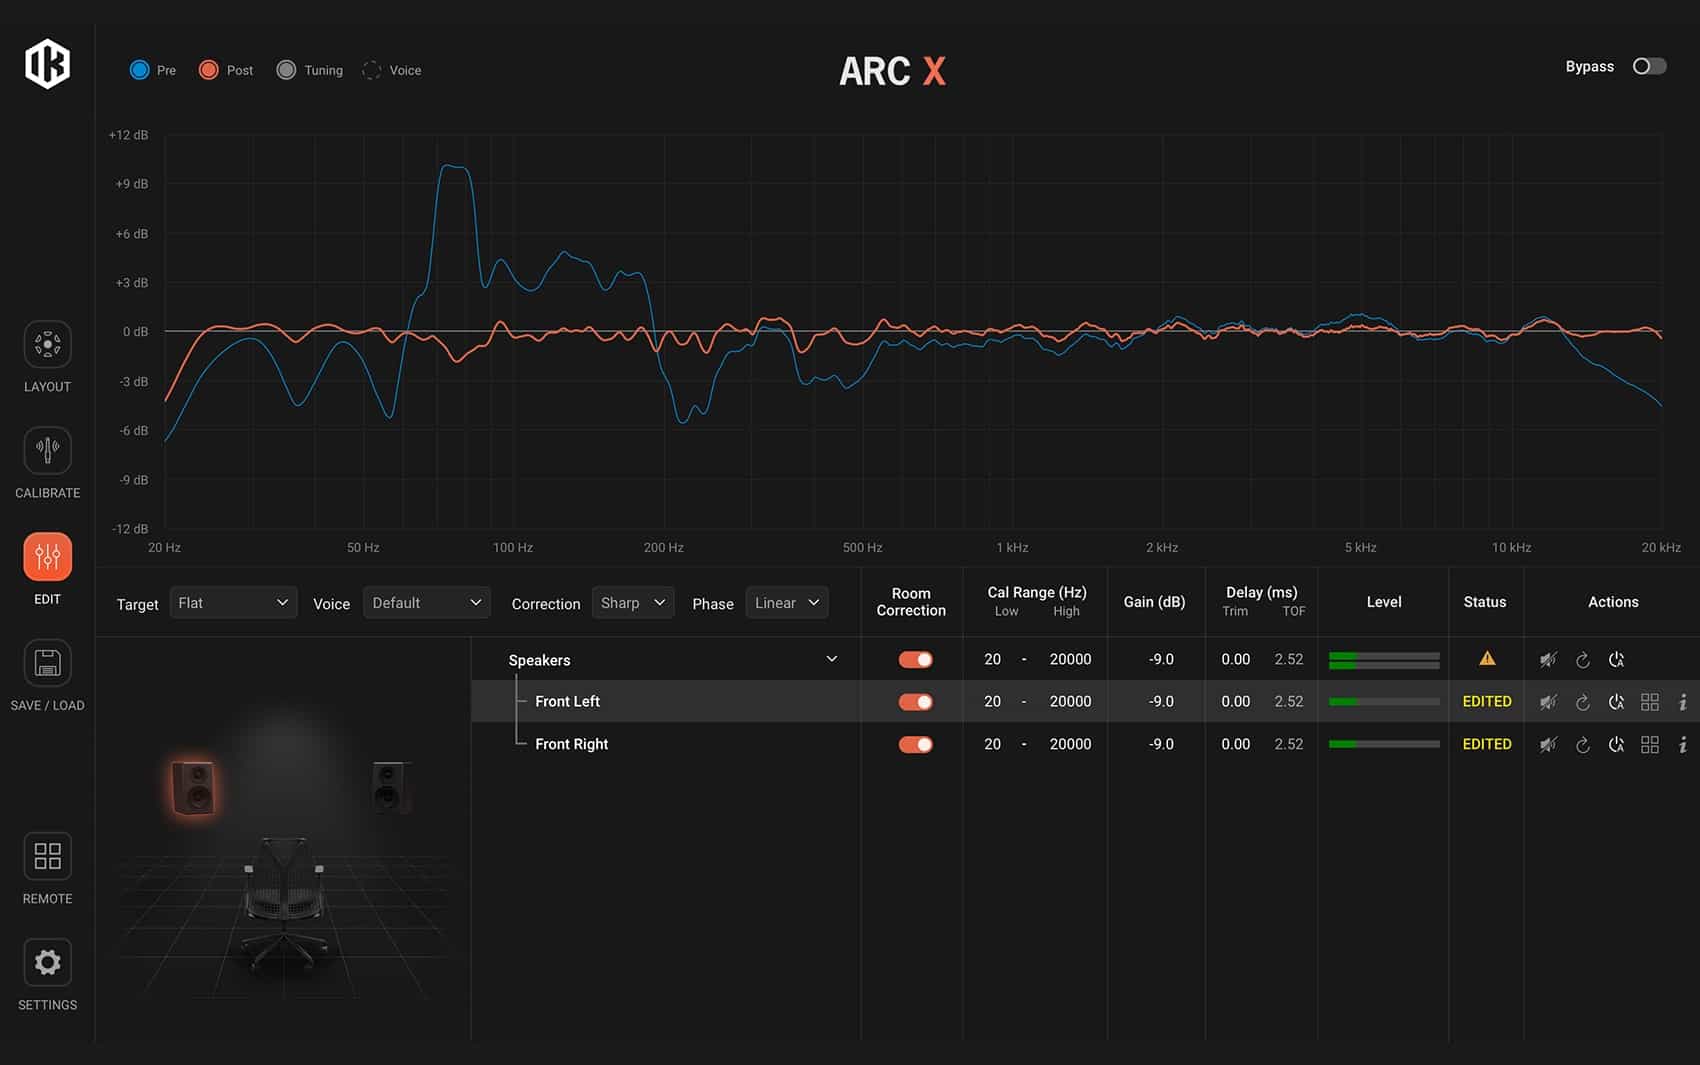This screenshot has height=1065, width=1700.
Task: Click the IK Multimedia logo icon
Action: (x=47, y=64)
